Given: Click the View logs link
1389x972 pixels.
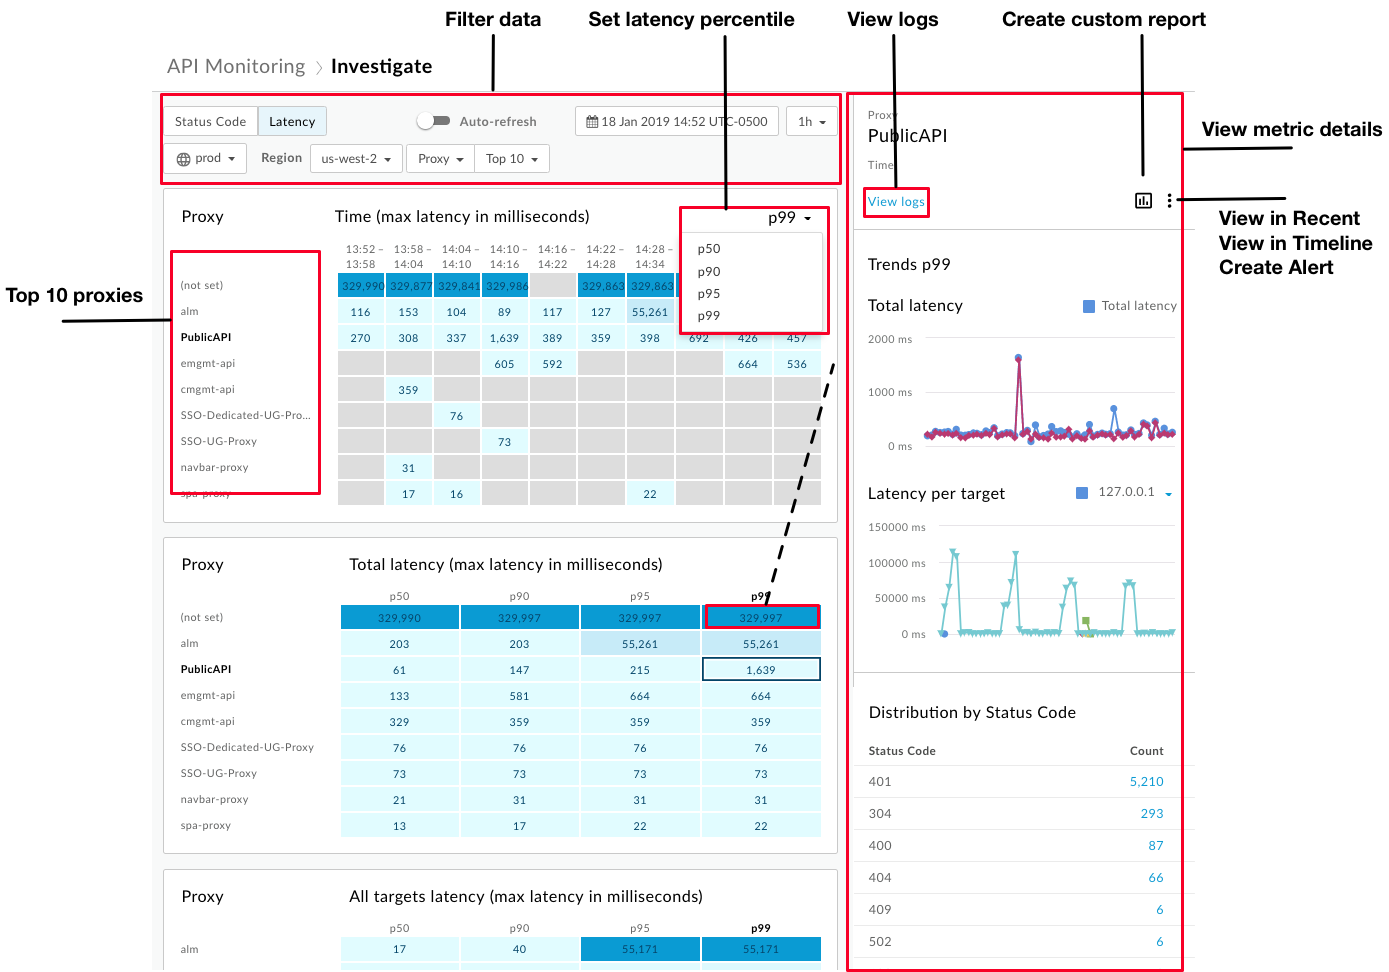Looking at the screenshot, I should (x=895, y=202).
